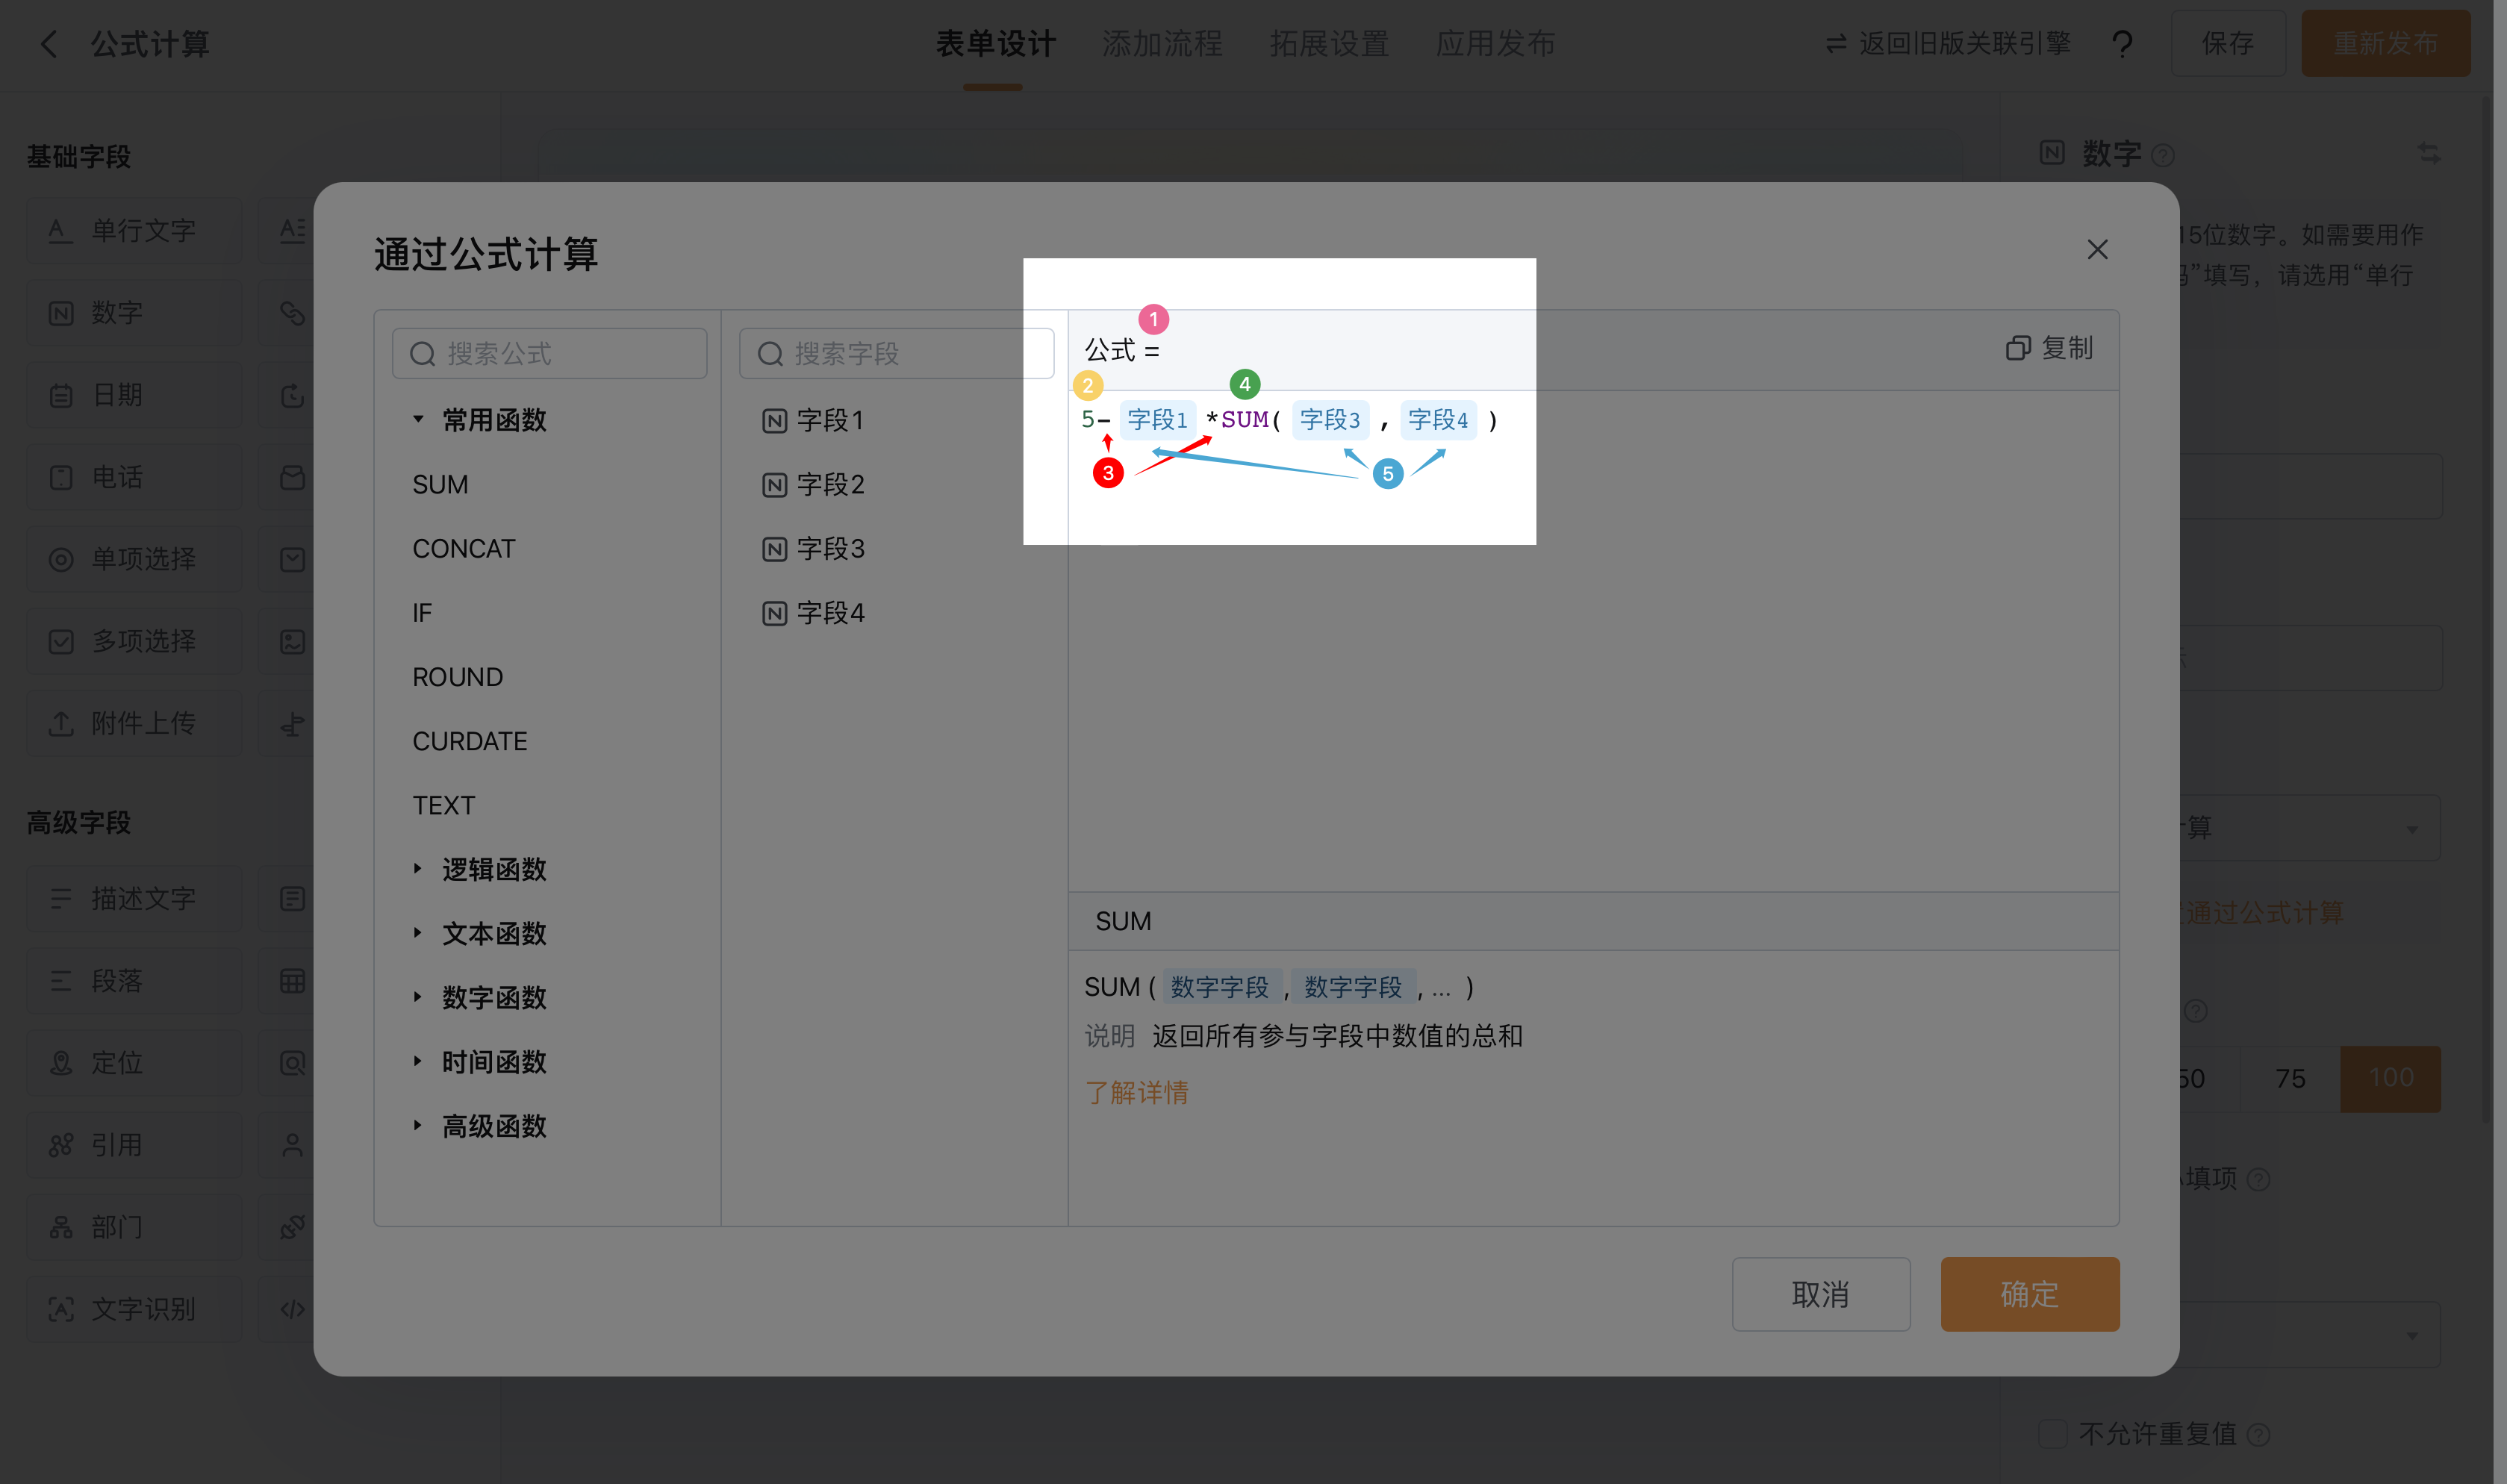Add a 数字 field from the sidebar

134,313
